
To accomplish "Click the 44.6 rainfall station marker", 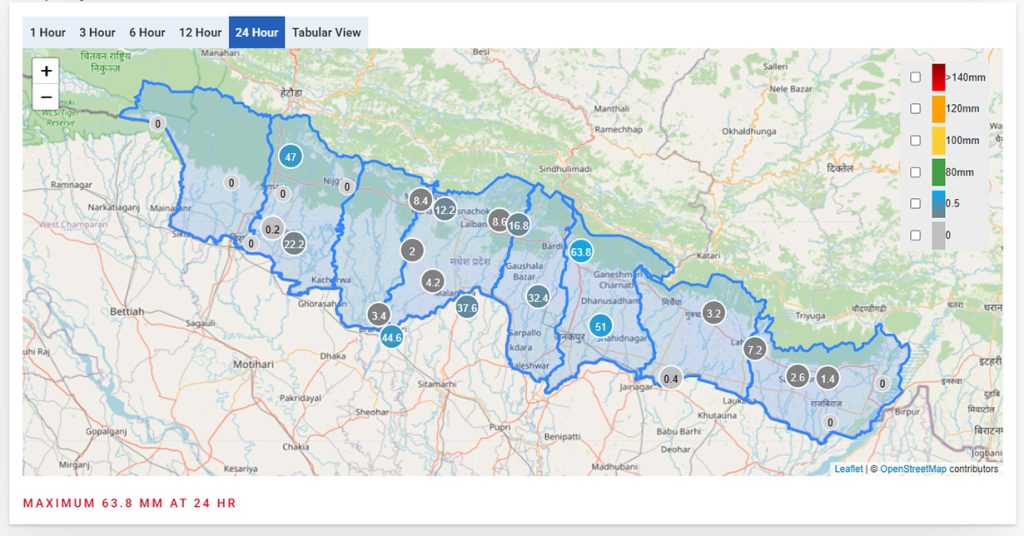I will pos(392,338).
